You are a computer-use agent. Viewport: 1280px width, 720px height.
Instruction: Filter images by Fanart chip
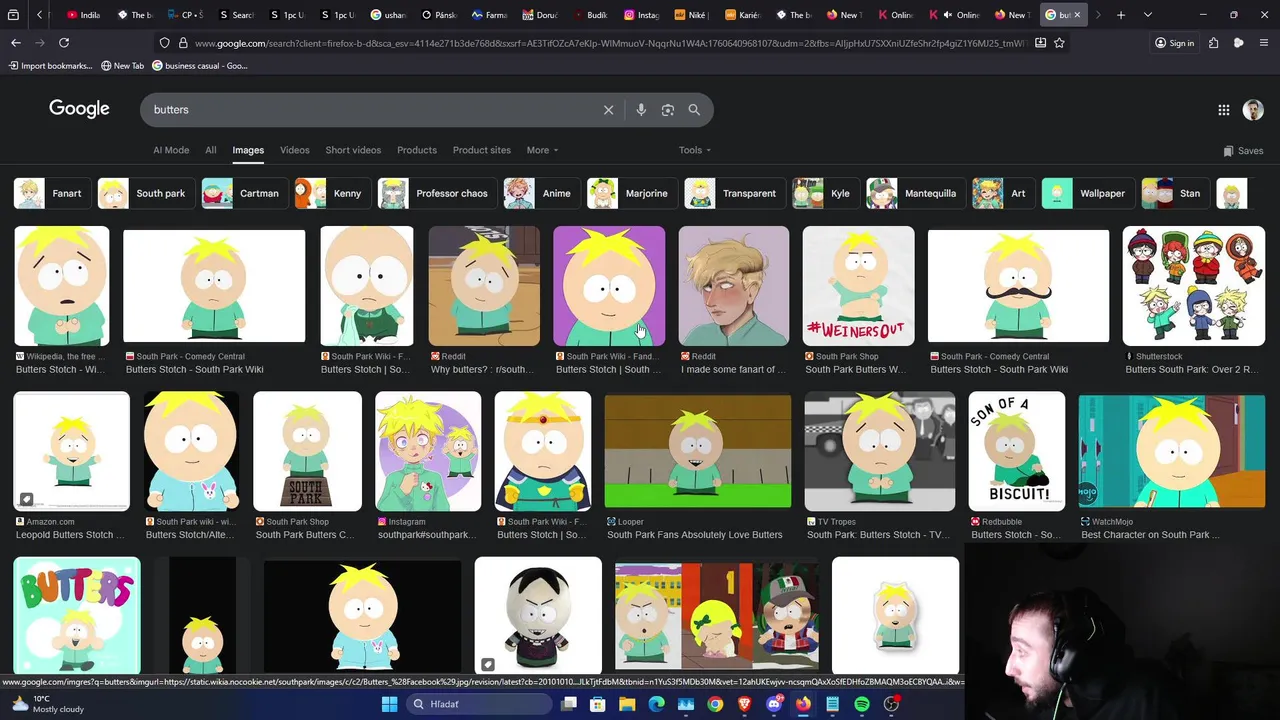52,193
